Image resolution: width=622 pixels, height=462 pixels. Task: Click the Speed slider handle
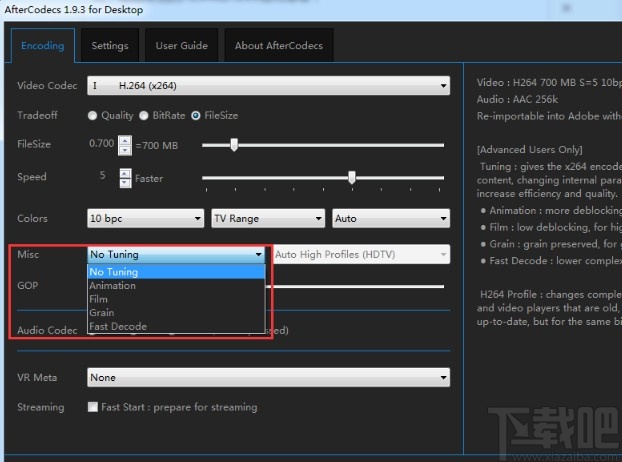click(x=352, y=178)
